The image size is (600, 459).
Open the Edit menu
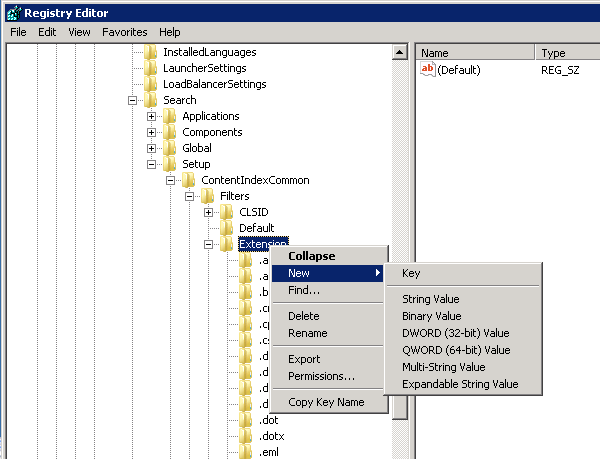coord(47,32)
